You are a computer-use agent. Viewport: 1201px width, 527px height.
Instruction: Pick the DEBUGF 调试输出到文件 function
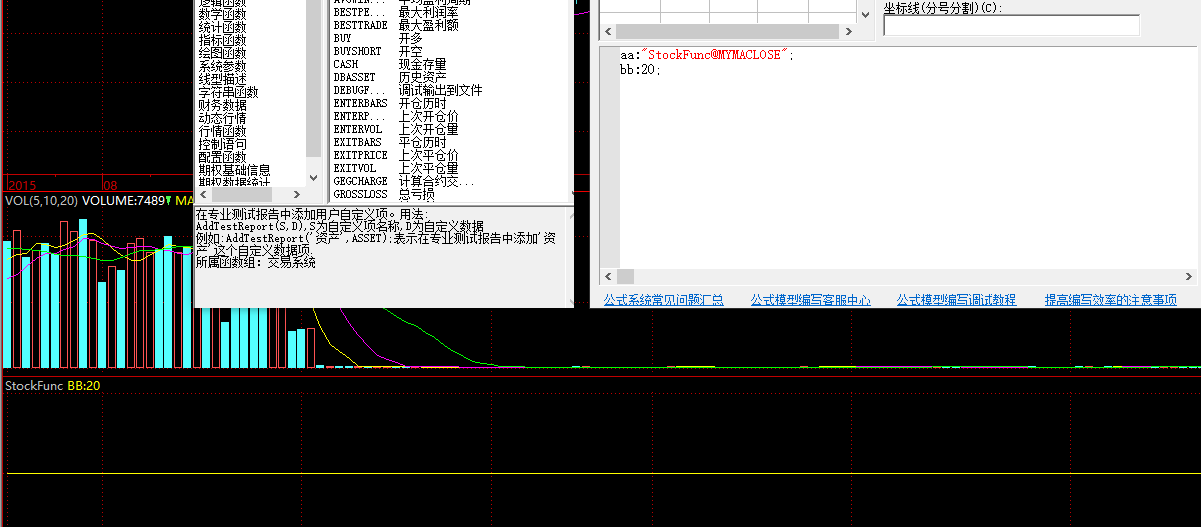408,90
